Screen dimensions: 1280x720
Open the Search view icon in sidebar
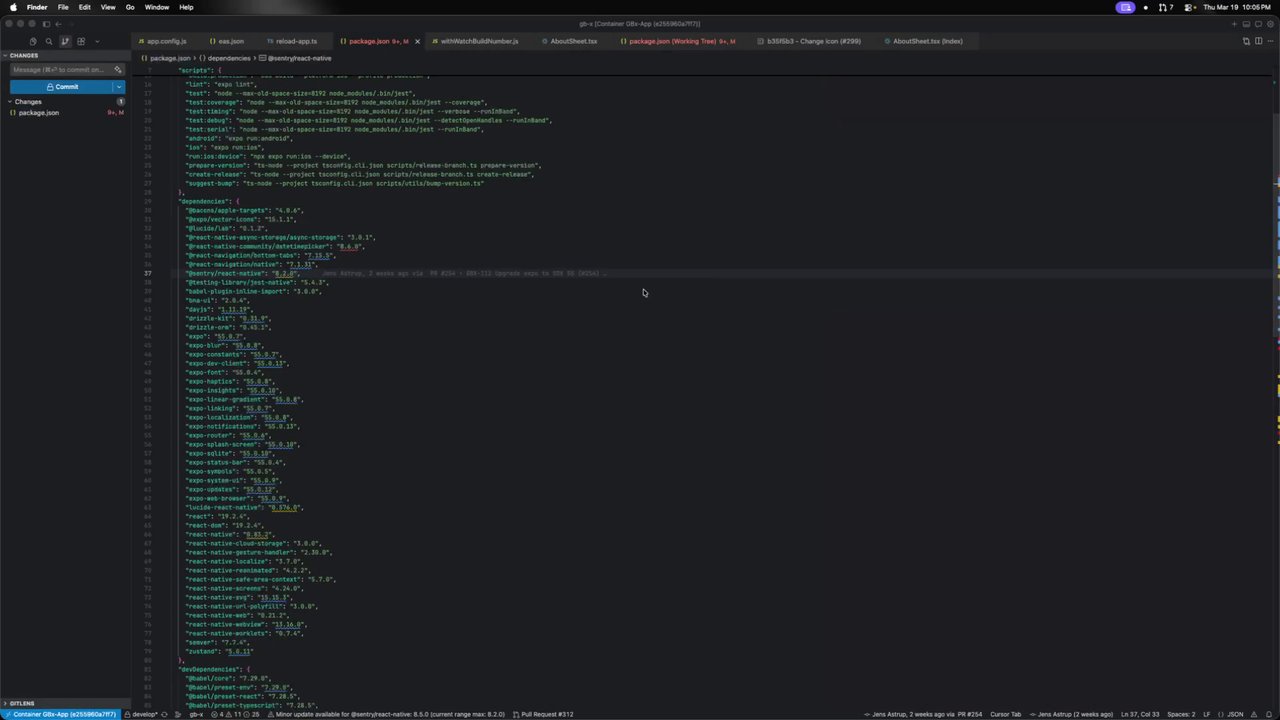[49, 41]
